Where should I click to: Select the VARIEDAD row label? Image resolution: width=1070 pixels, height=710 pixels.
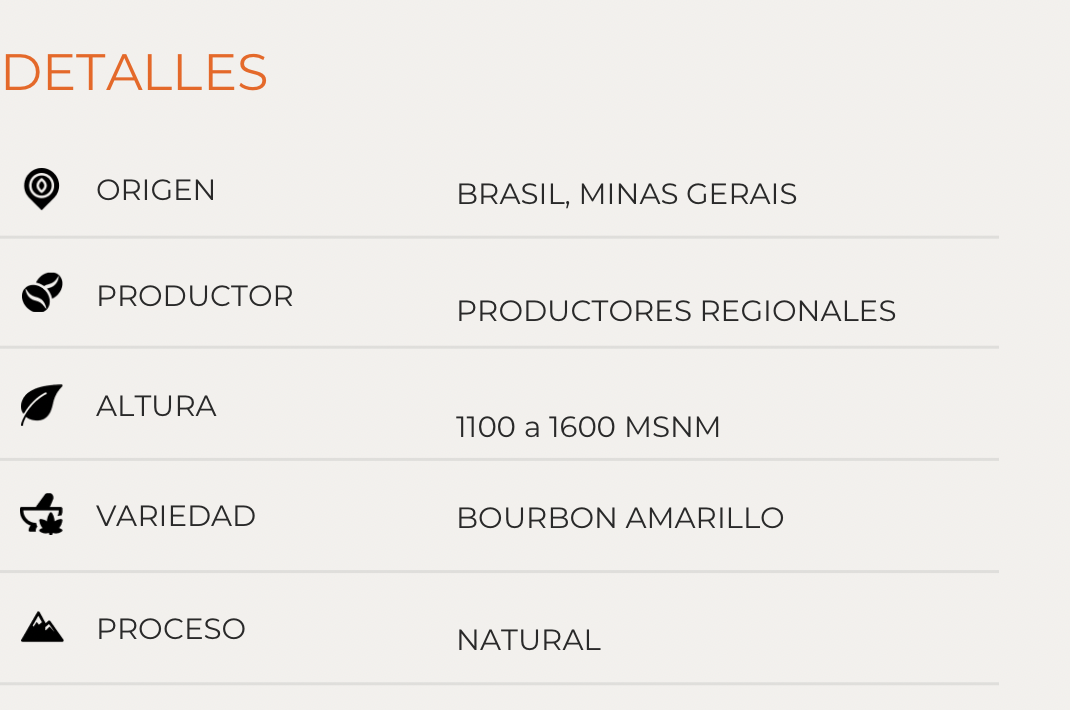click(x=176, y=516)
